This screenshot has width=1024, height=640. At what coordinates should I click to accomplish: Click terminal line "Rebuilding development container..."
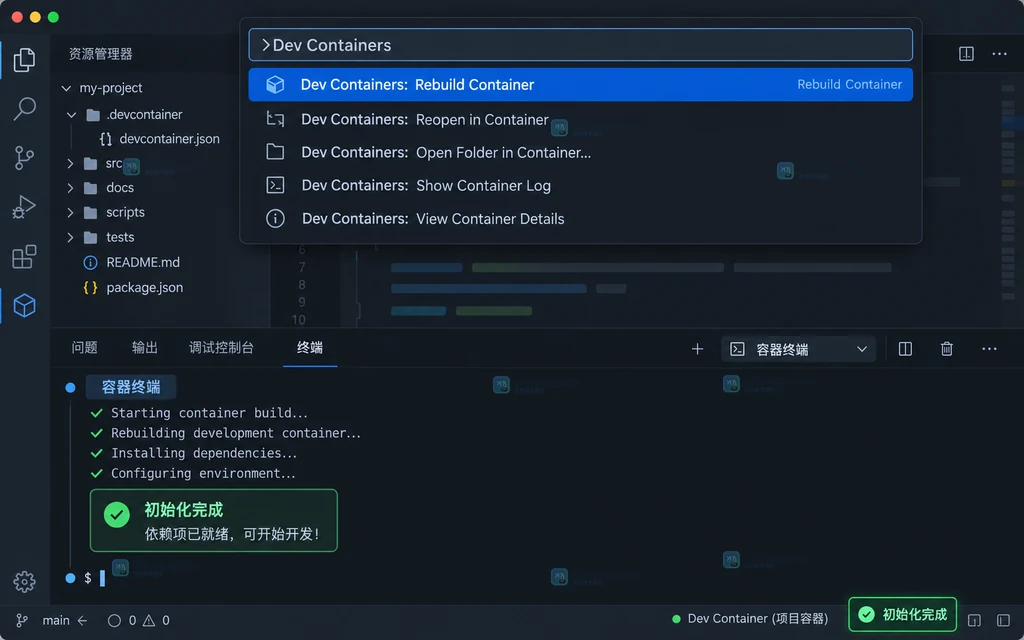[x=236, y=433]
